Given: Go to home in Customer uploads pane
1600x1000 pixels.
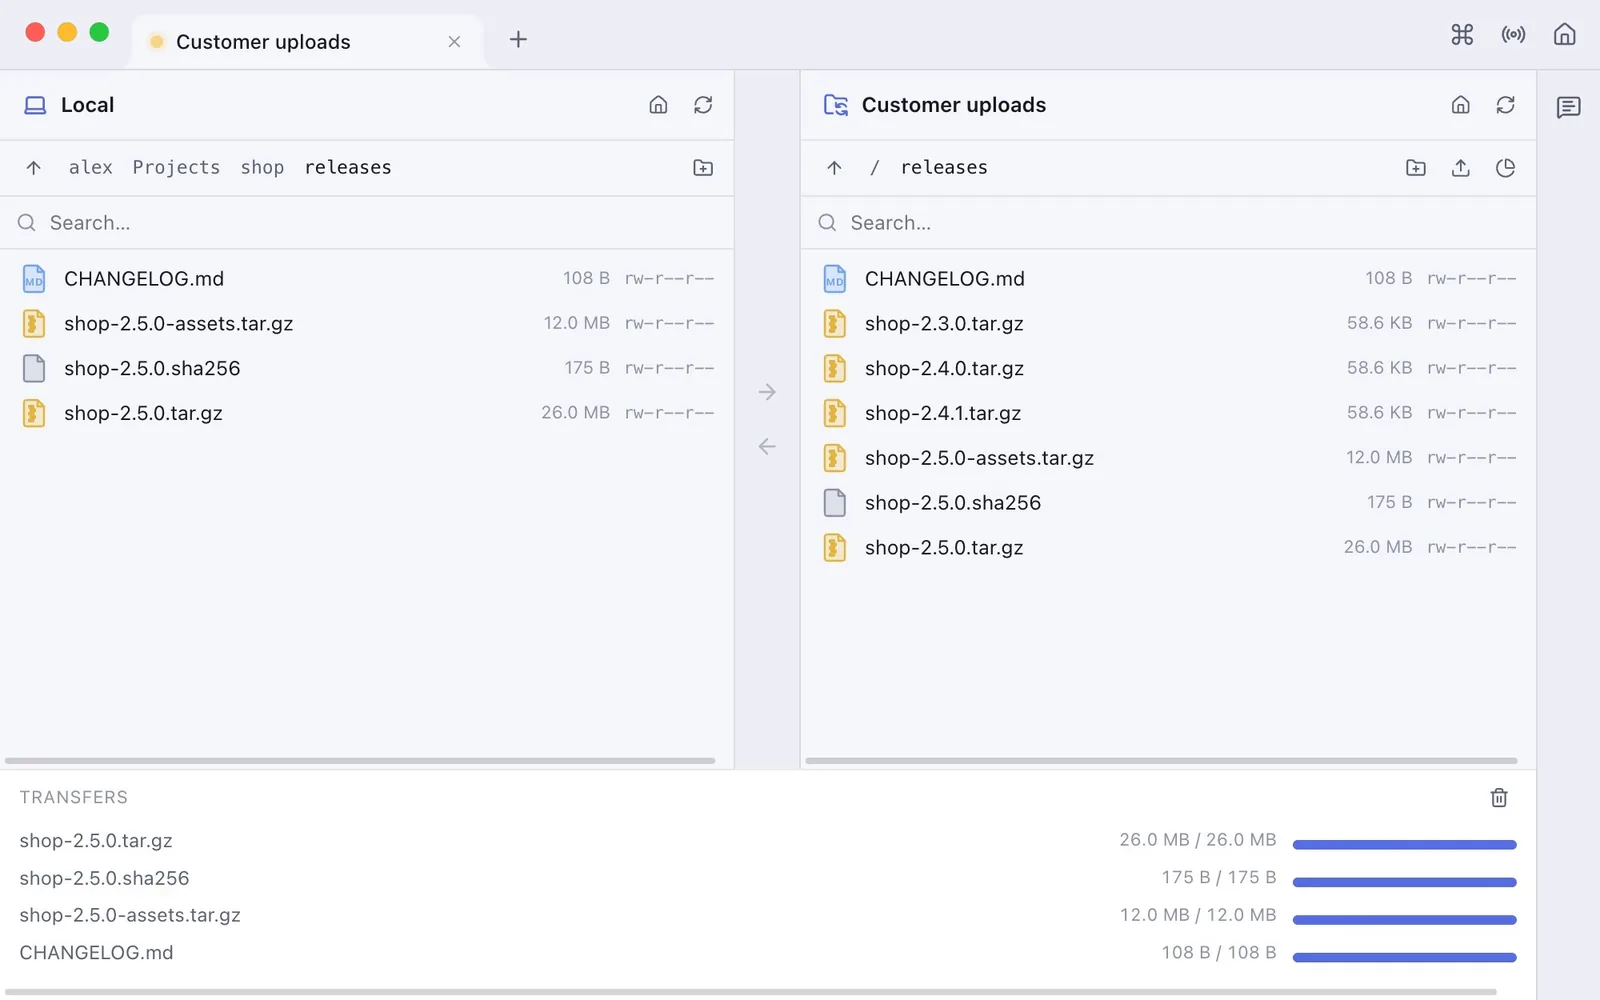Looking at the screenshot, I should coord(1460,105).
